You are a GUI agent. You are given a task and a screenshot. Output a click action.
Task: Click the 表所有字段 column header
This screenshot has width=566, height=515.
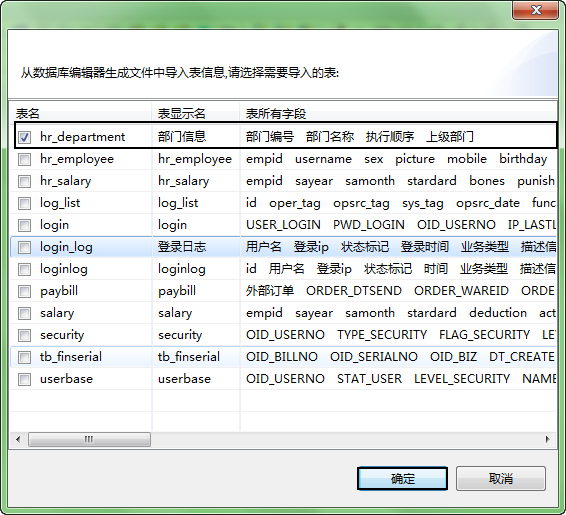(x=398, y=114)
